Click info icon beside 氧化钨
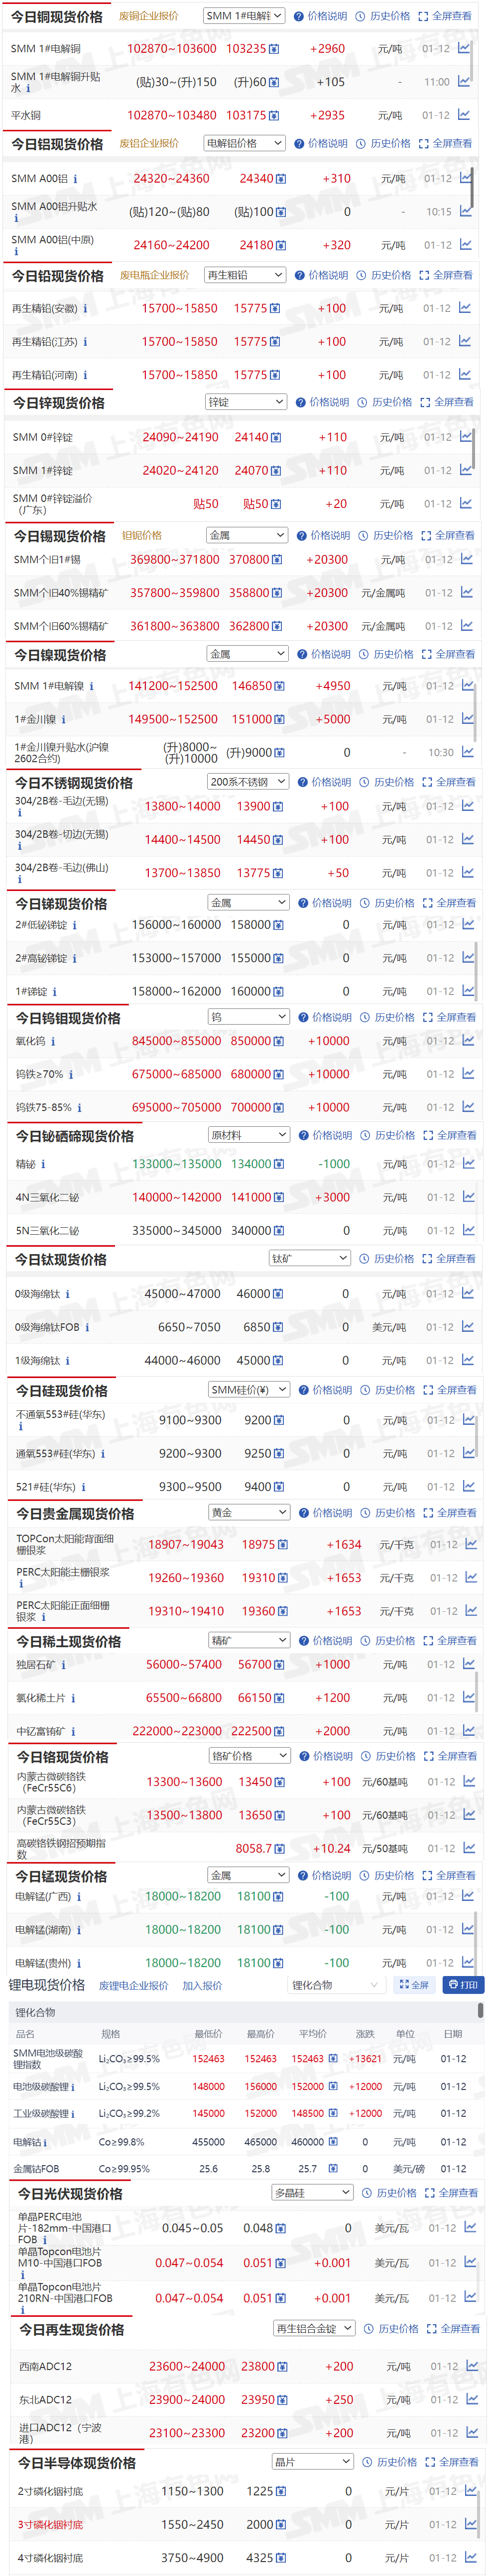The image size is (489, 2576). point(53,1041)
